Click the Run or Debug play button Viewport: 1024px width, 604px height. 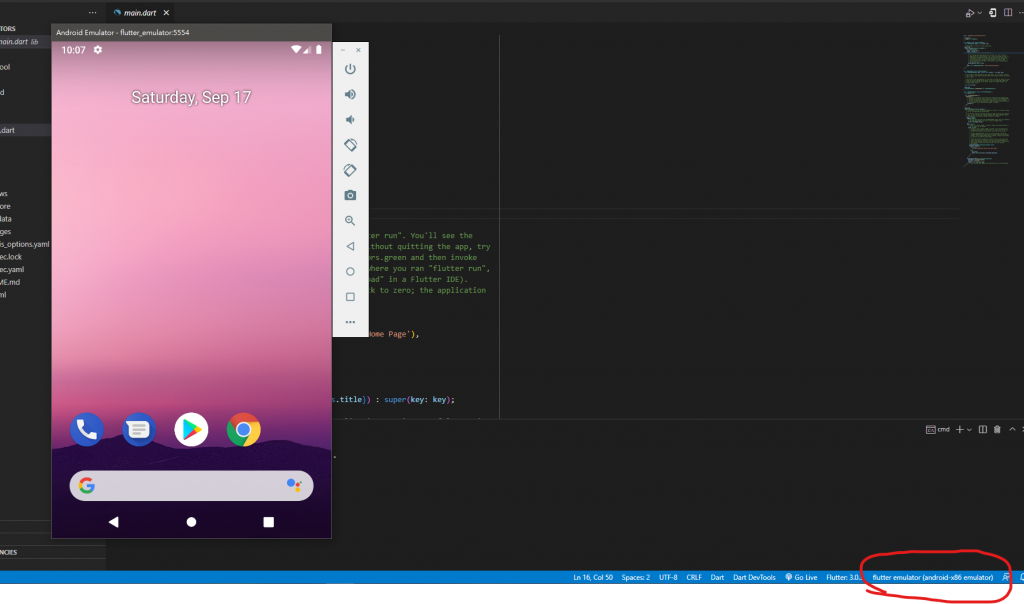970,12
